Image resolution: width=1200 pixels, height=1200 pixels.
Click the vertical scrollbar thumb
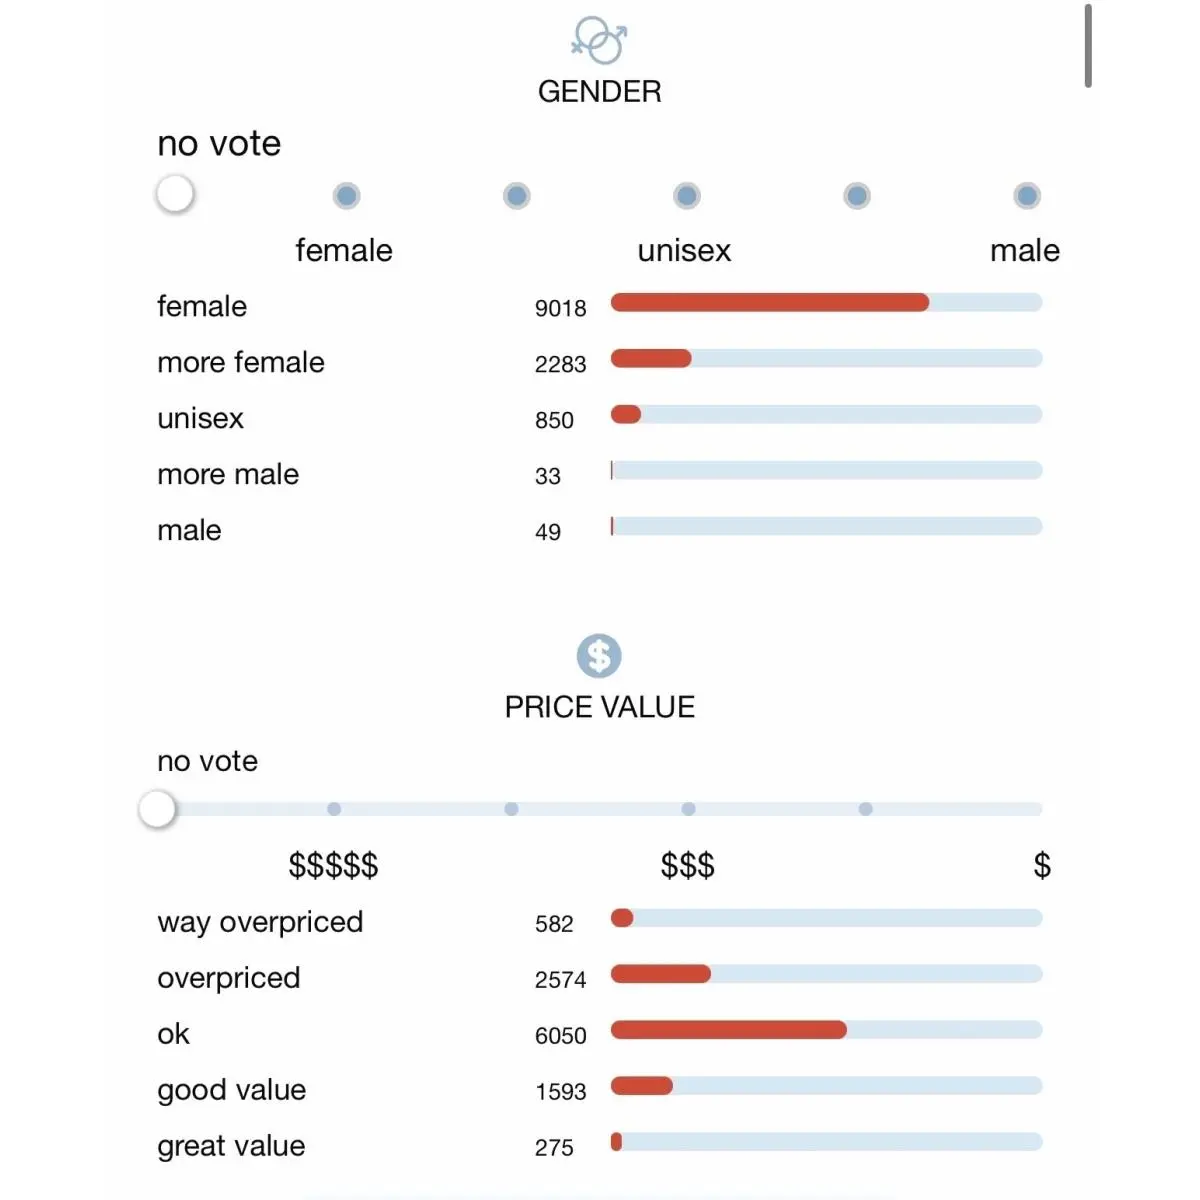coord(1088,46)
